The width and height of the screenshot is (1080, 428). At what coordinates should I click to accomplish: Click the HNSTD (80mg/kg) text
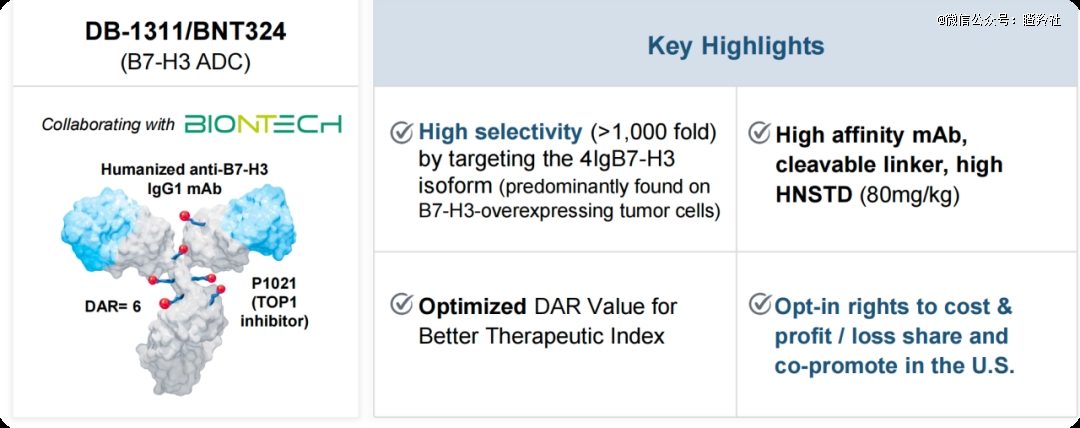(867, 195)
